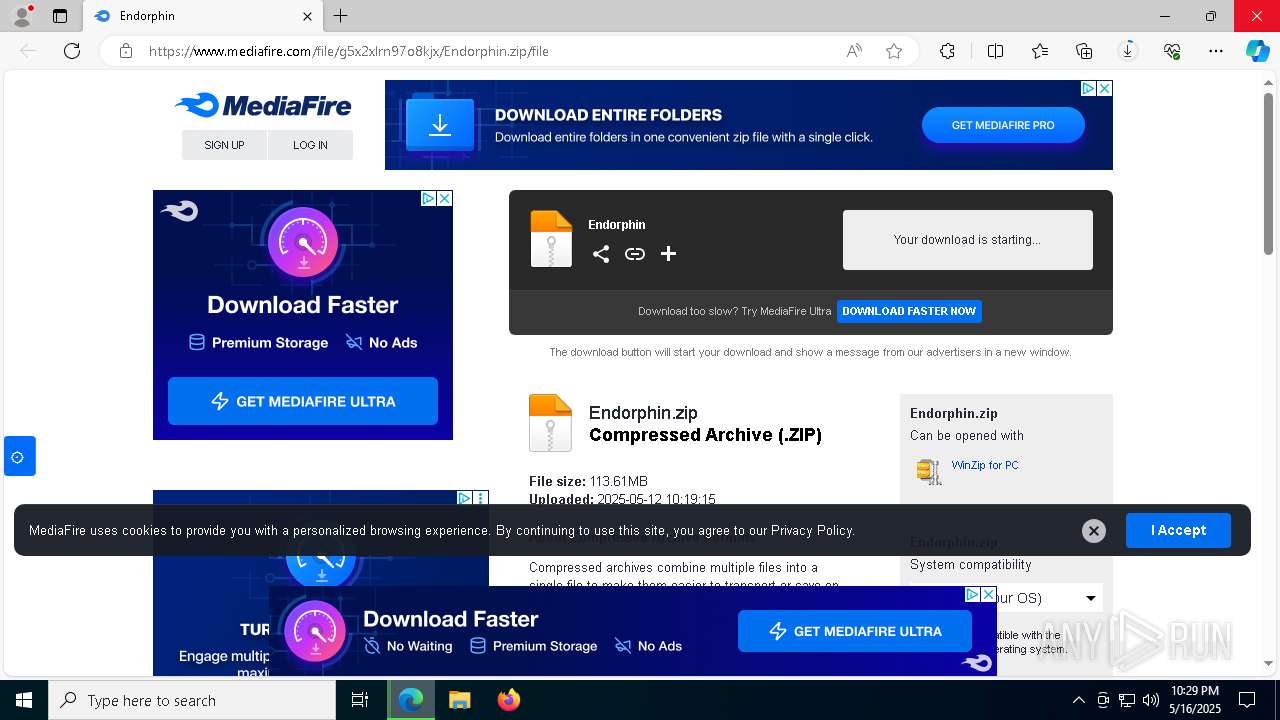Open the favorites list
Screen dimensions: 1280x720
tap(1040, 51)
